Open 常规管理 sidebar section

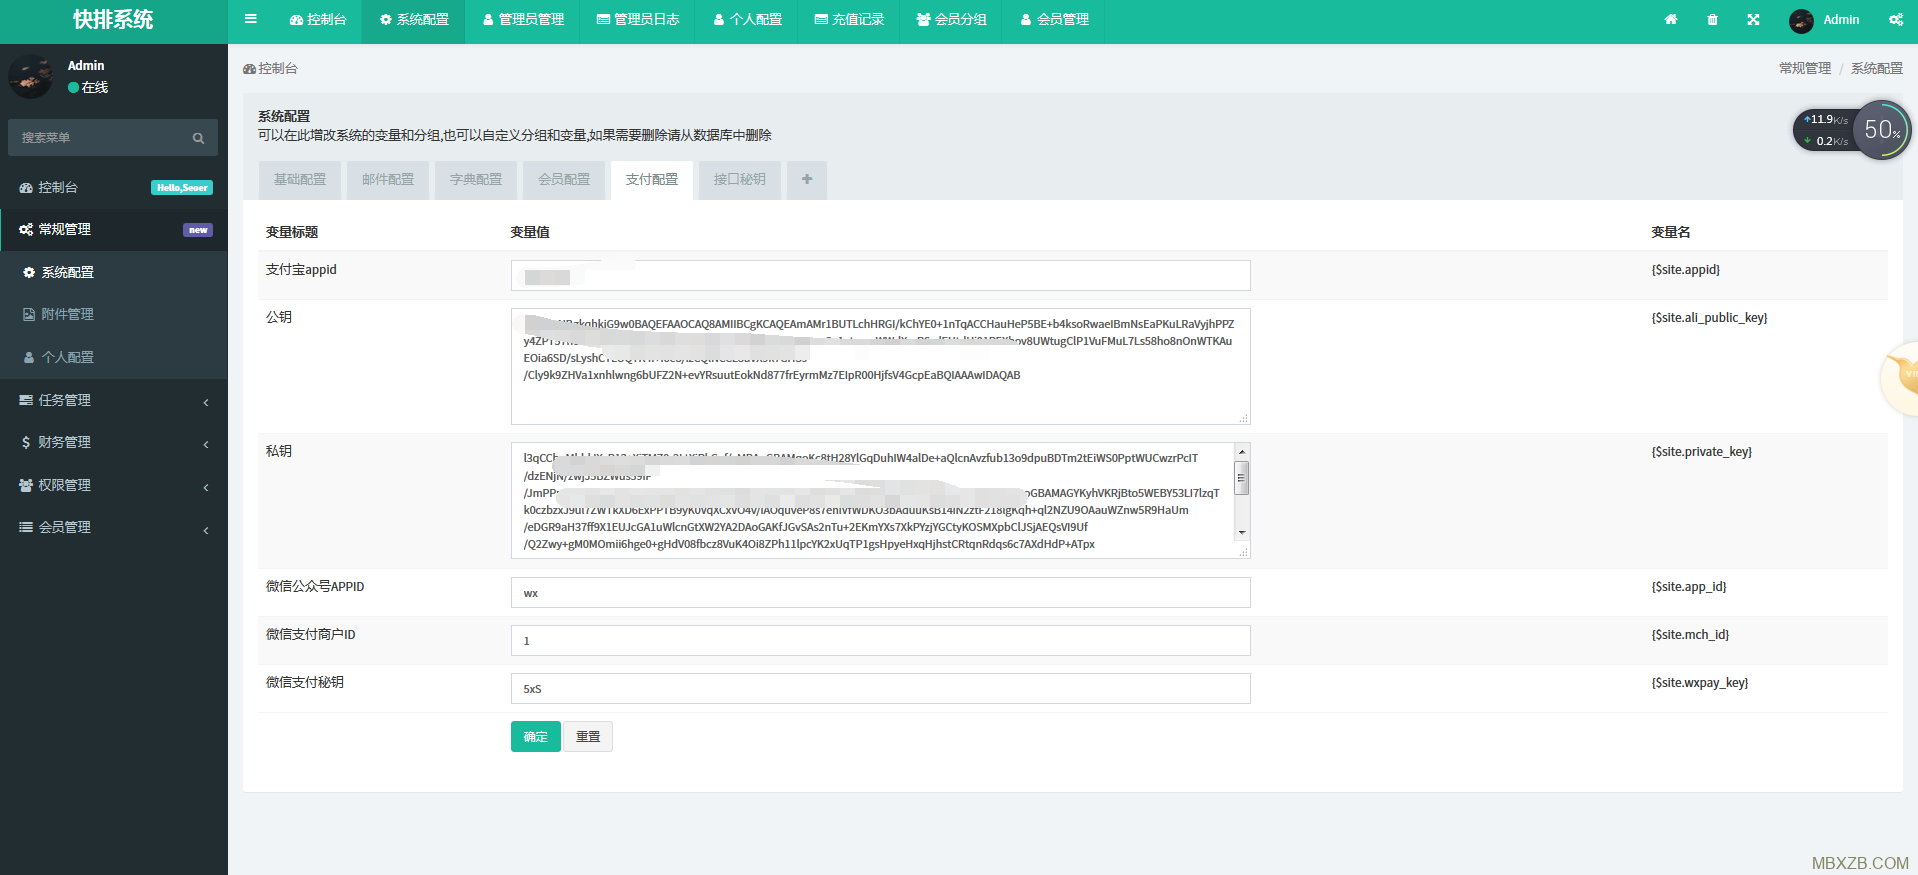click(114, 229)
